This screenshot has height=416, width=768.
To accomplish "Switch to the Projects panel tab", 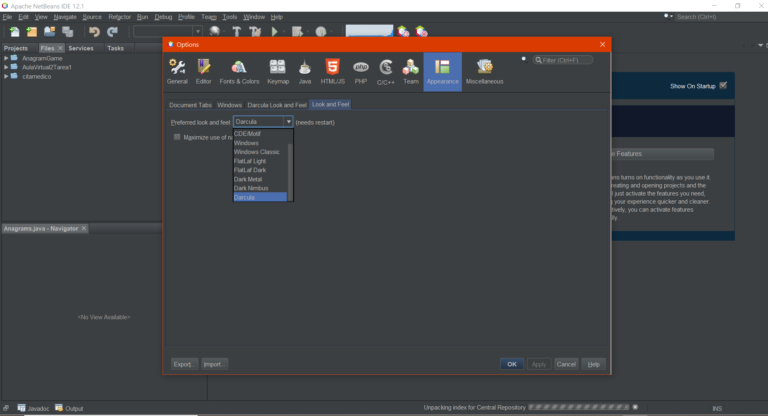I will tap(16, 48).
